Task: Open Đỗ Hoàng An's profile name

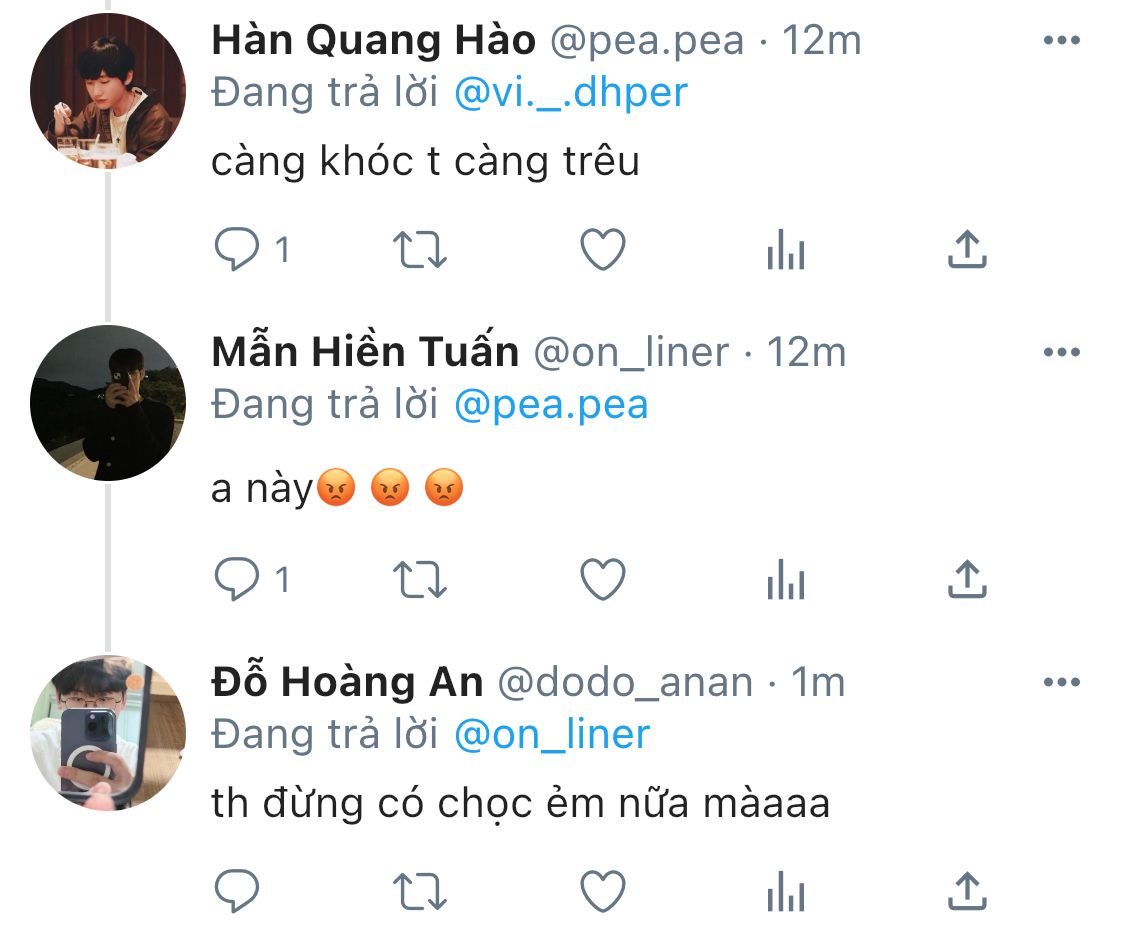Action: pyautogui.click(x=347, y=683)
